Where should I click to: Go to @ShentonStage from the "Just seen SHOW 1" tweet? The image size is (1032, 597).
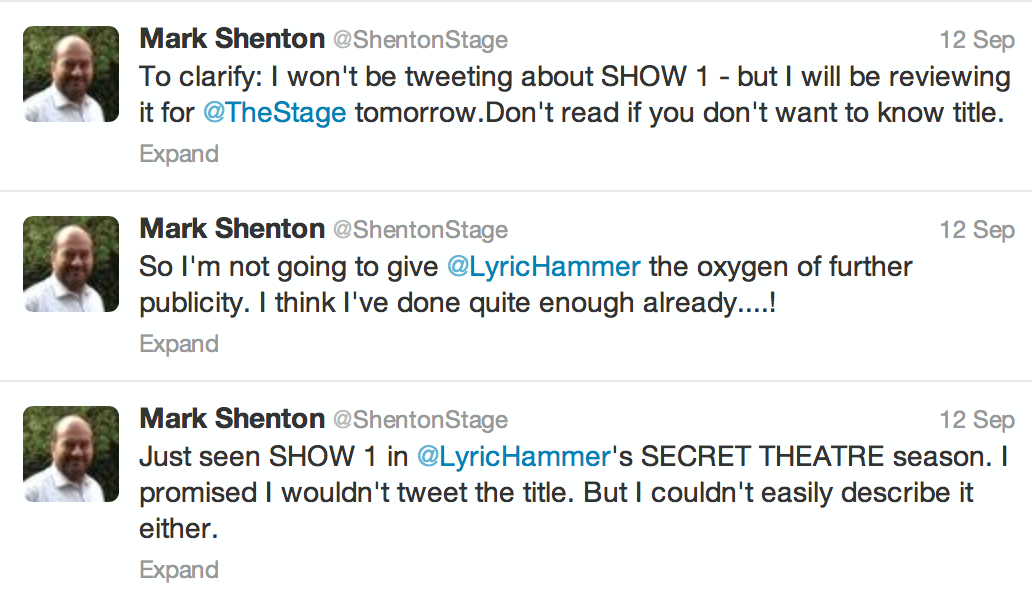420,420
